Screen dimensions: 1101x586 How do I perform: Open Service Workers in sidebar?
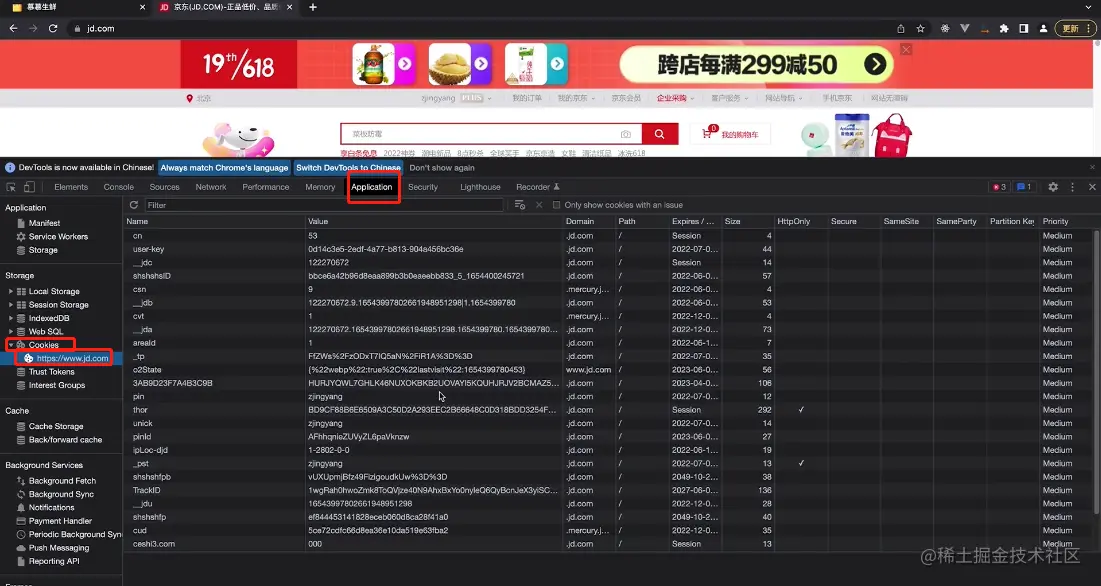pos(58,237)
